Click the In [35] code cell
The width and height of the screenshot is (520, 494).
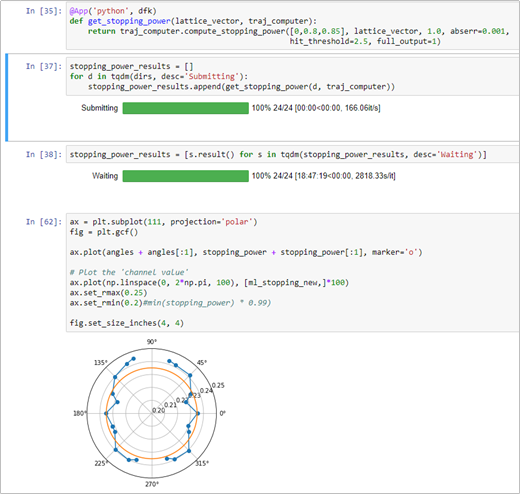click(293, 26)
